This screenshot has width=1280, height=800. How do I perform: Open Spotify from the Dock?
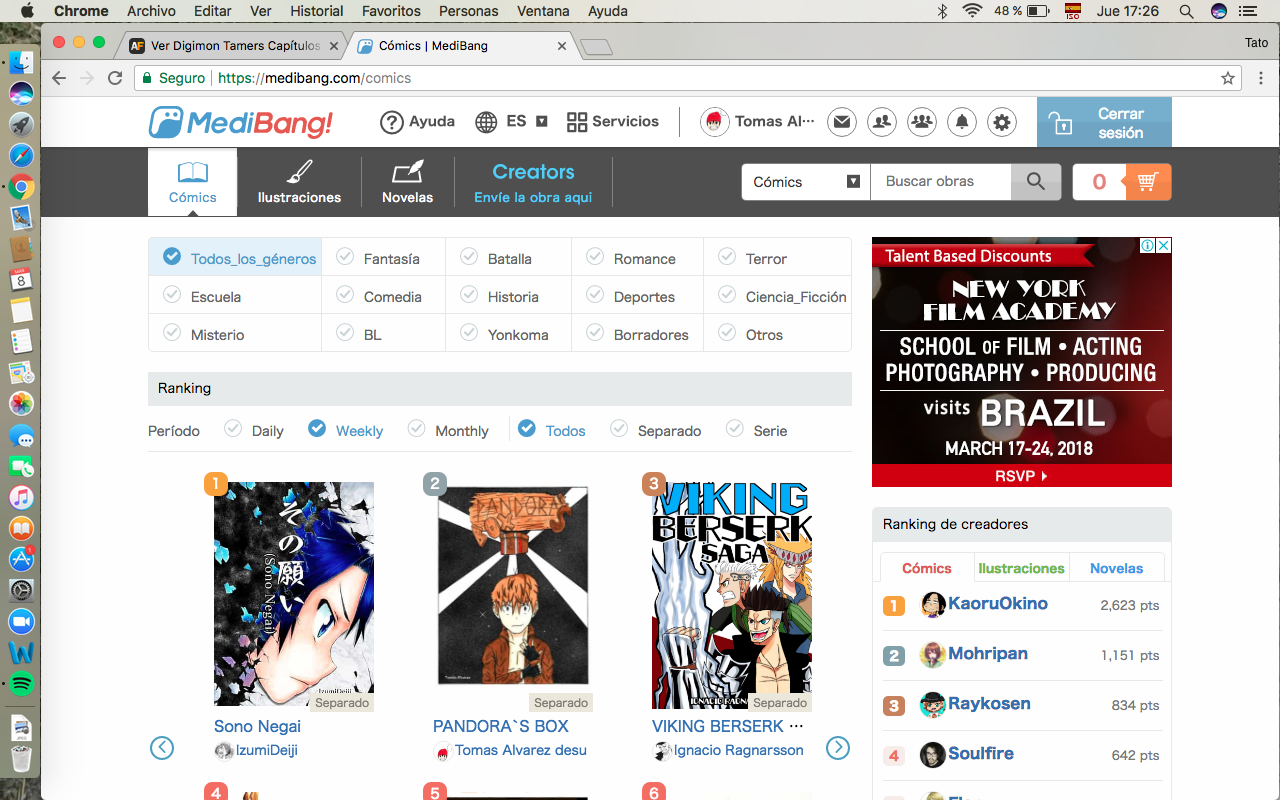[21, 684]
